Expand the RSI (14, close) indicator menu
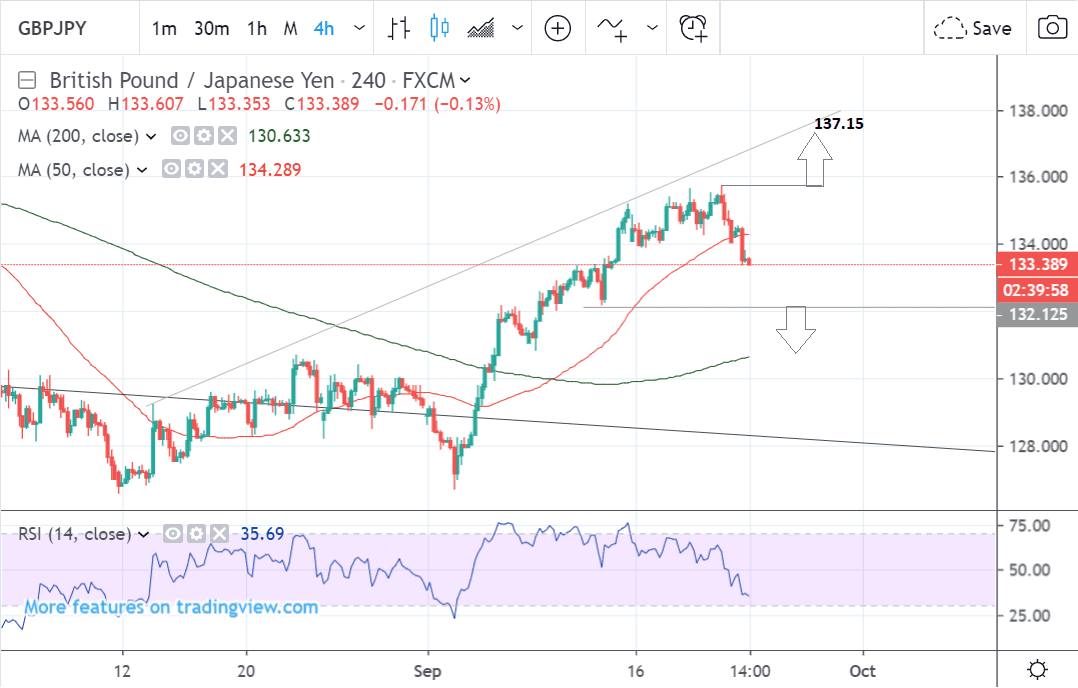Screen dimensions: 1078x688 142,535
